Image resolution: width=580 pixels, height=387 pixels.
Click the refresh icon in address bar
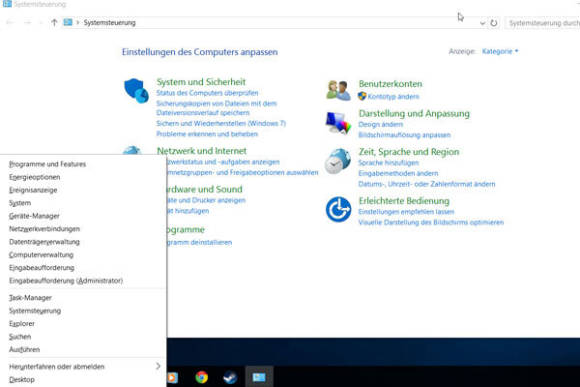[x=494, y=23]
